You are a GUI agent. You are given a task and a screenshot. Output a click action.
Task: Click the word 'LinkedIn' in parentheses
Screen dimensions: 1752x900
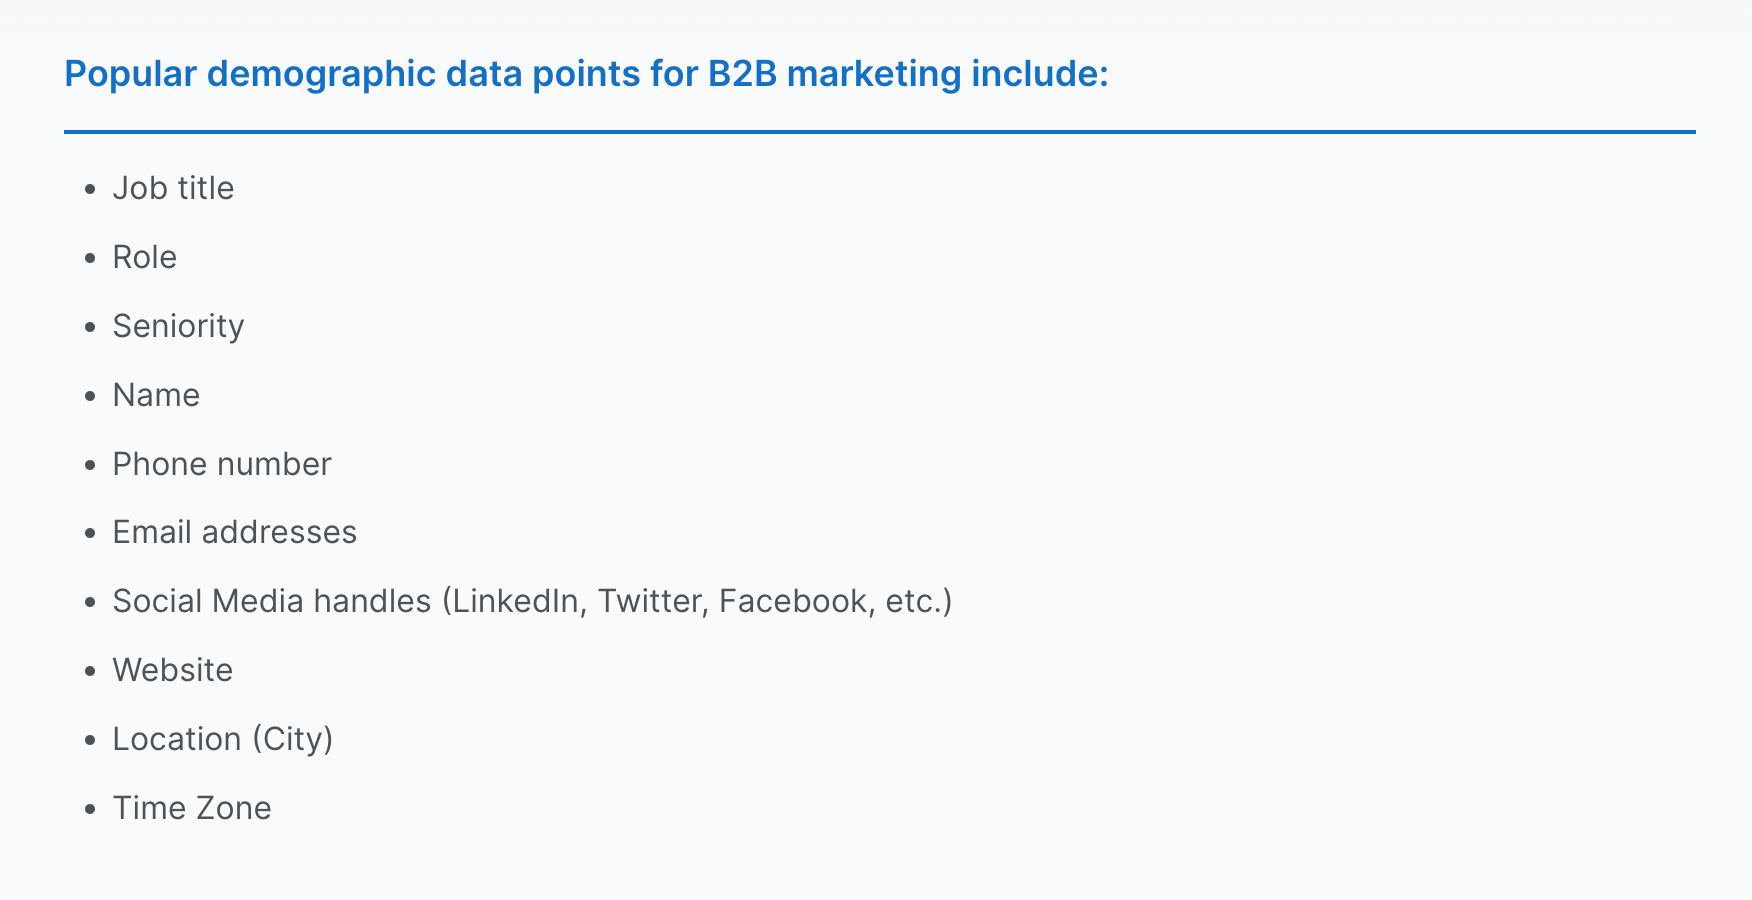515,601
